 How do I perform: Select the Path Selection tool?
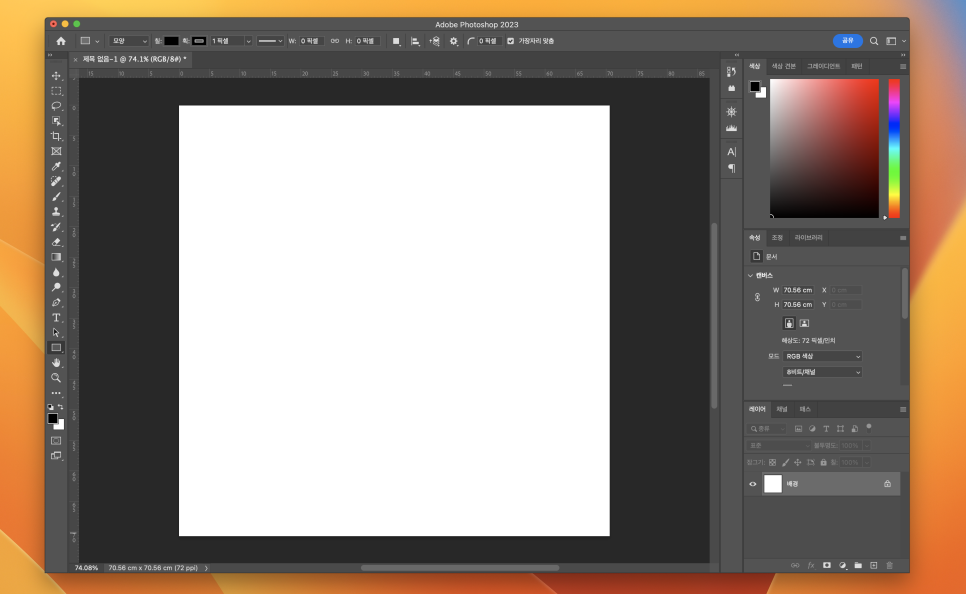56,332
